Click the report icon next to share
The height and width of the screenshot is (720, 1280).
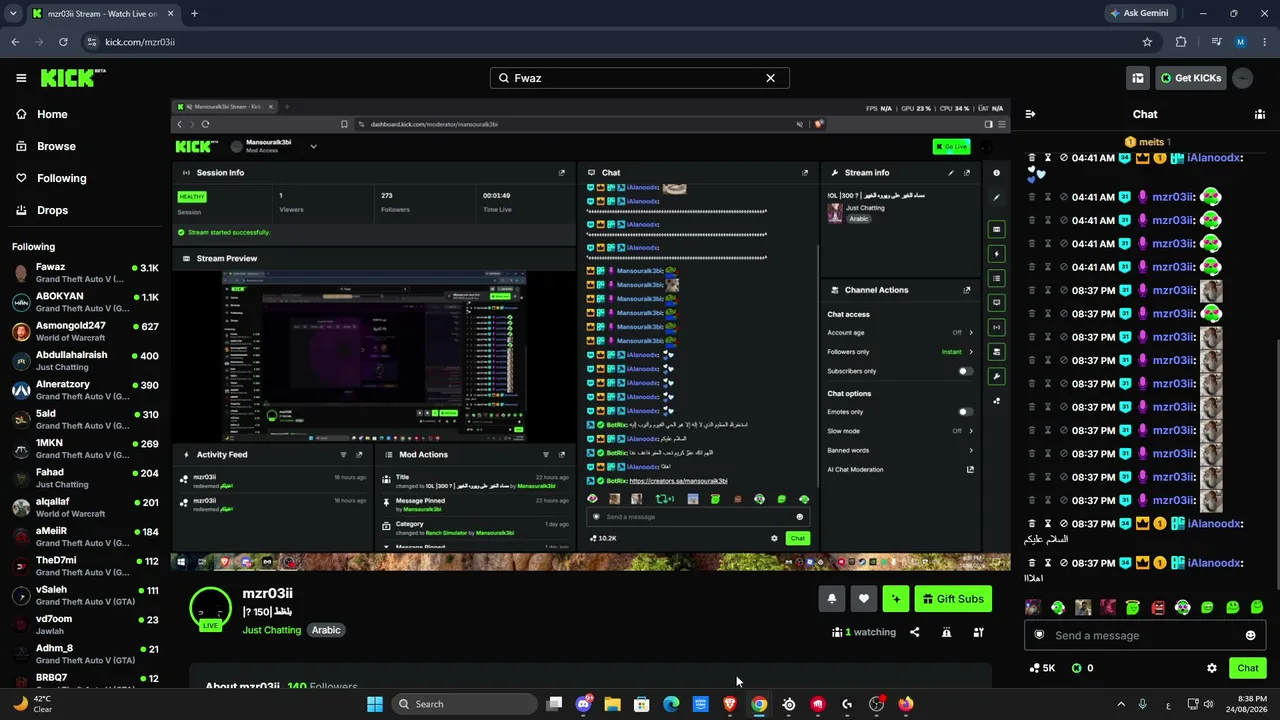pyautogui.click(x=946, y=632)
